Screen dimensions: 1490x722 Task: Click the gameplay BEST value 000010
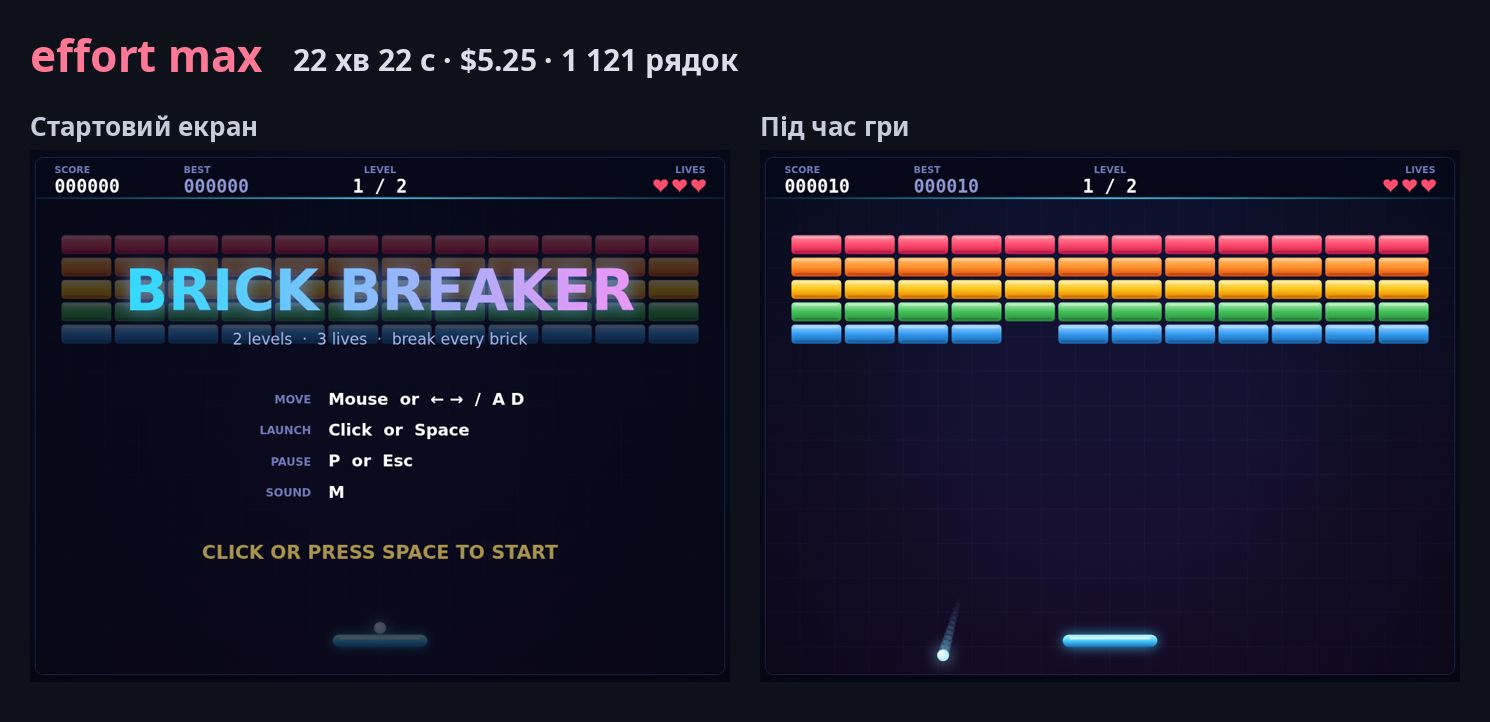pyautogui.click(x=946, y=186)
